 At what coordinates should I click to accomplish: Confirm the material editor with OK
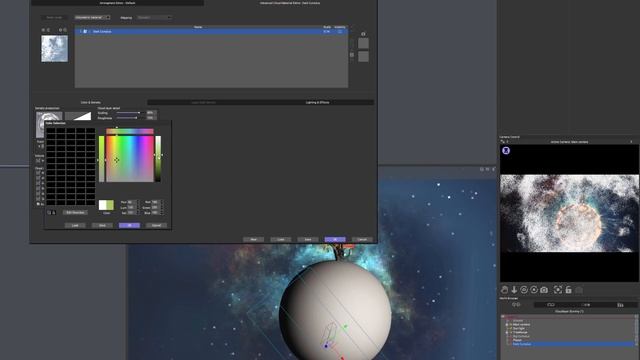click(x=335, y=240)
